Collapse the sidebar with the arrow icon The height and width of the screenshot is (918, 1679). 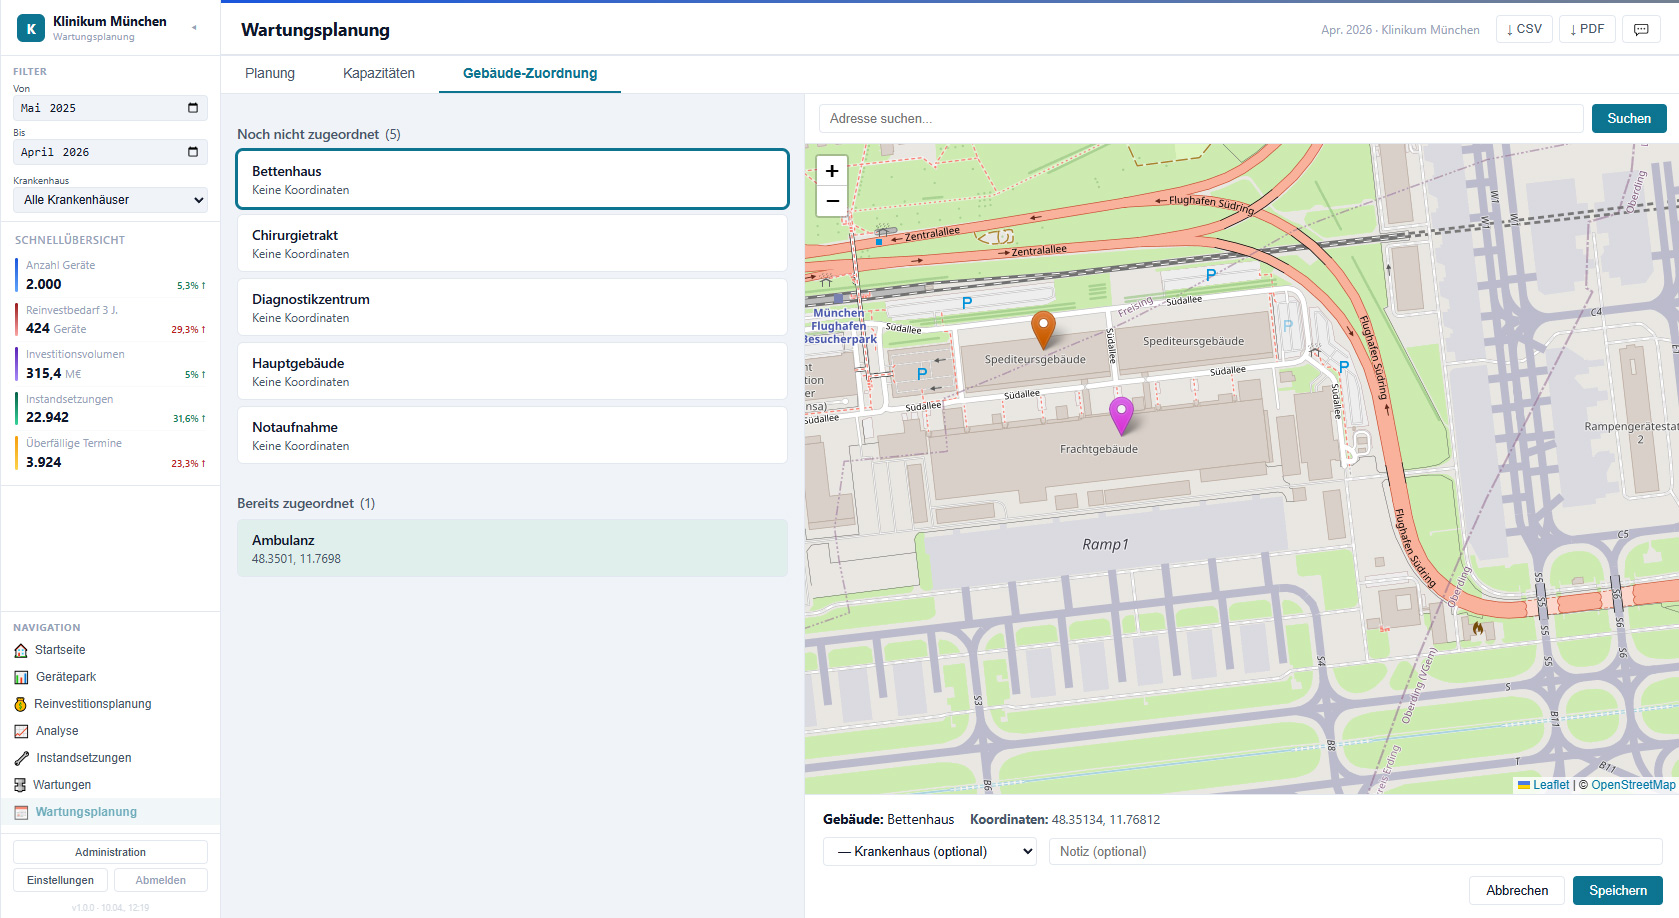coord(194,28)
